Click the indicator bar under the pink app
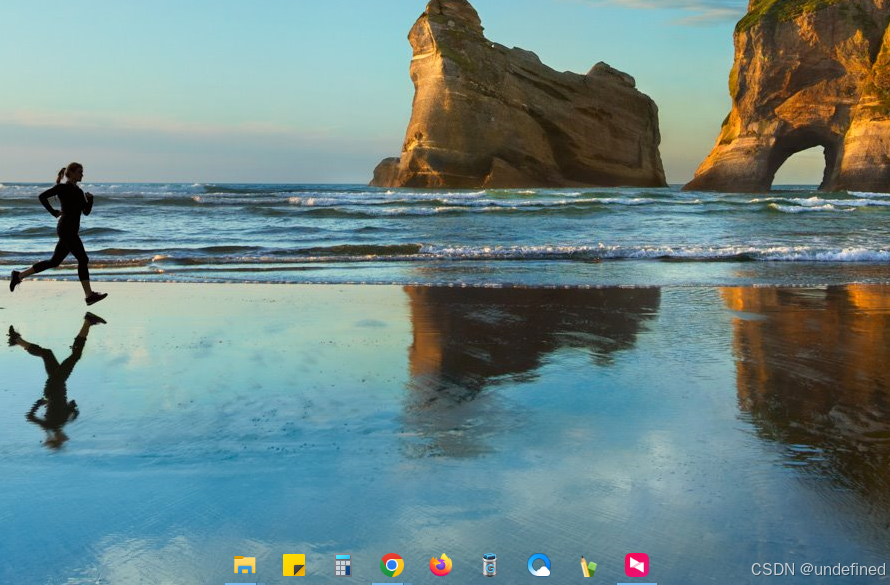The height and width of the screenshot is (585, 890). click(635, 583)
